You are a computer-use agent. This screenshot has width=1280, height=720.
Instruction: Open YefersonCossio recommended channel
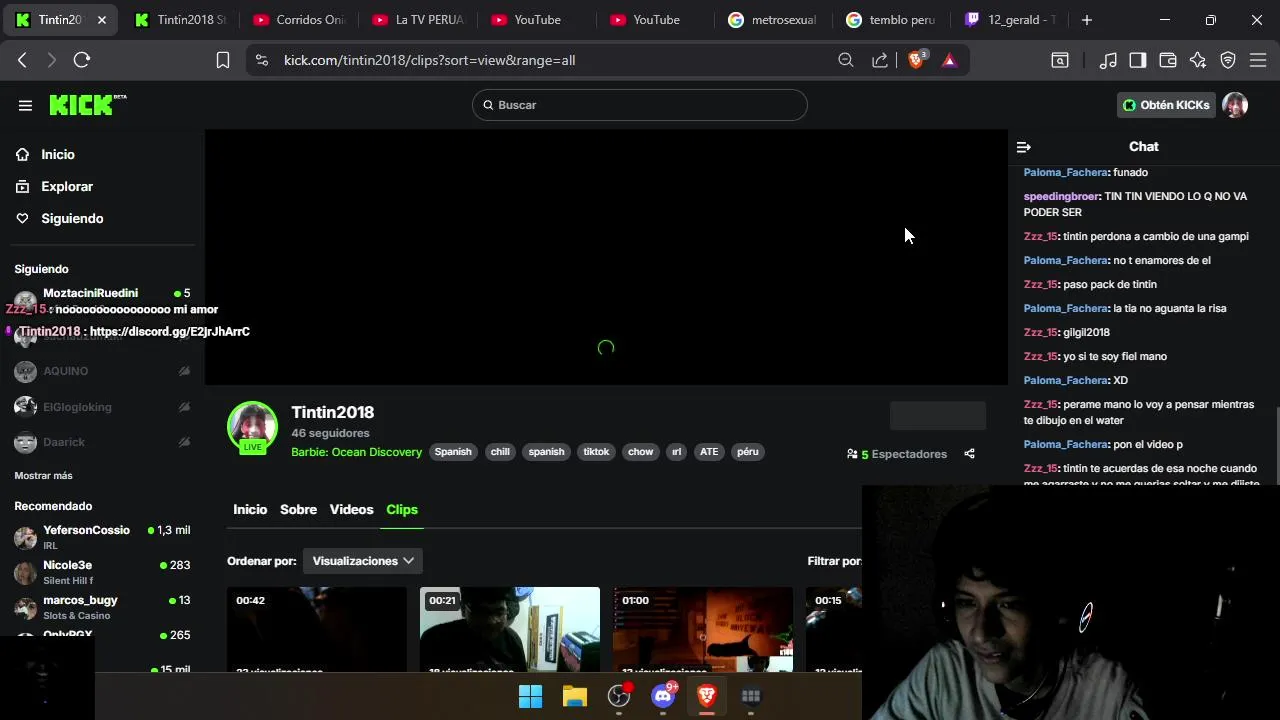(x=102, y=537)
